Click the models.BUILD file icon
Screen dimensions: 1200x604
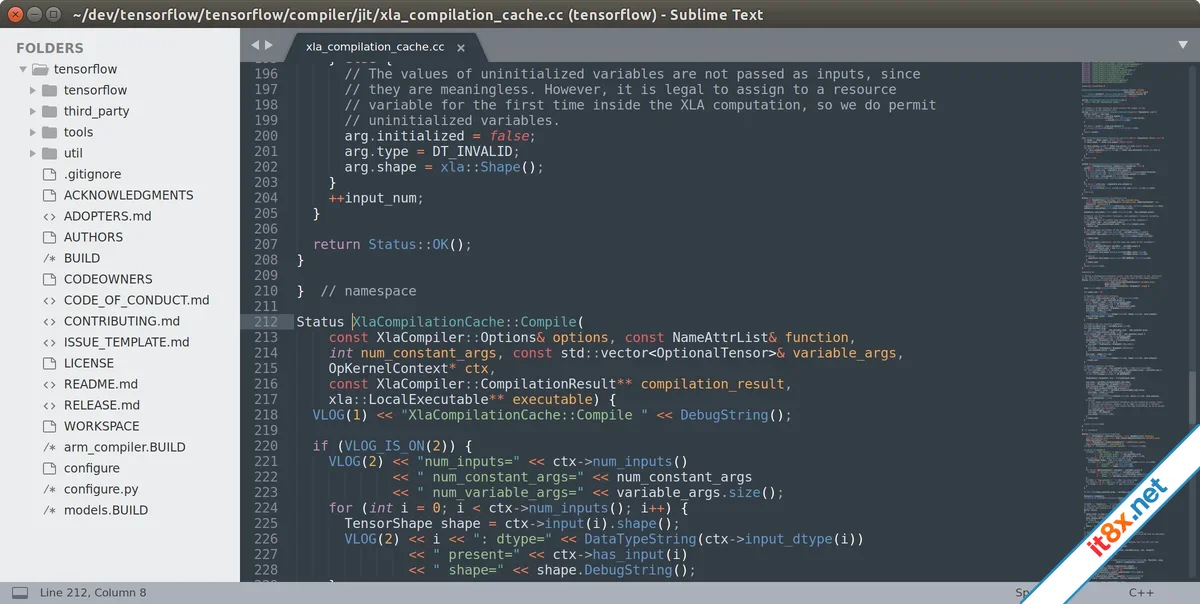[x=49, y=510]
